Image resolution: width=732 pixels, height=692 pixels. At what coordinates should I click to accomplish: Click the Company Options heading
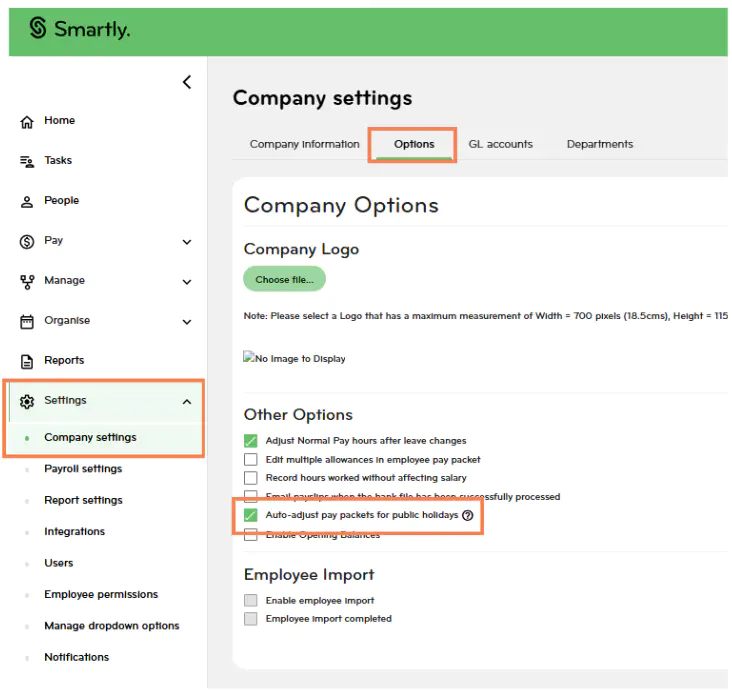(x=341, y=205)
